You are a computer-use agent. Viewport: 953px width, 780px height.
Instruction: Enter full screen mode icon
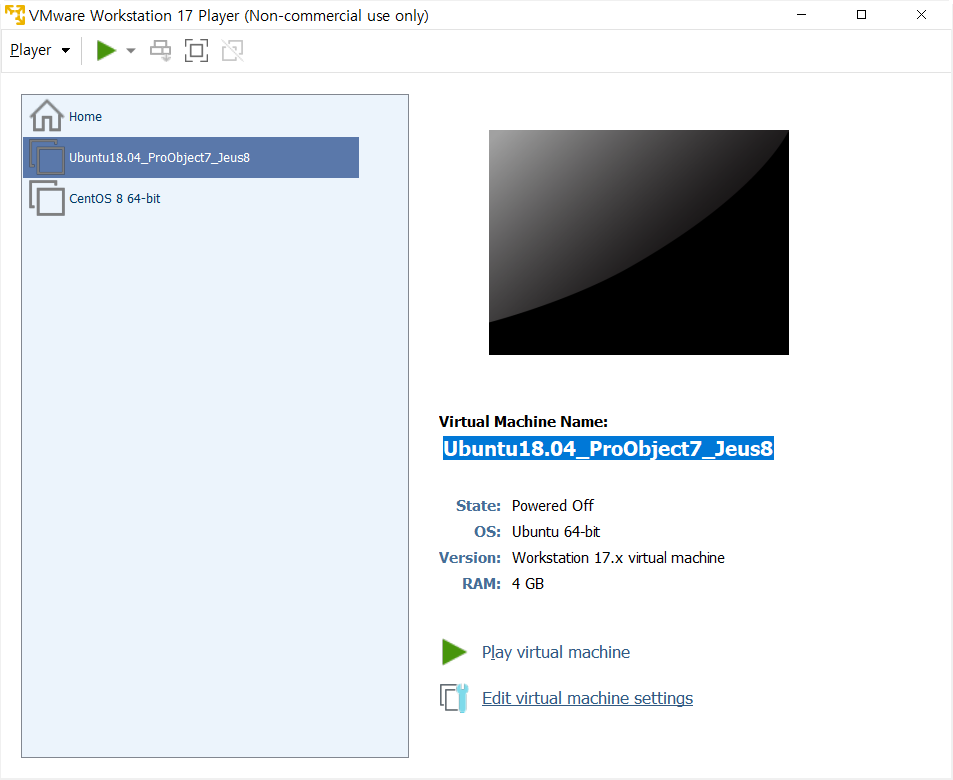196,50
